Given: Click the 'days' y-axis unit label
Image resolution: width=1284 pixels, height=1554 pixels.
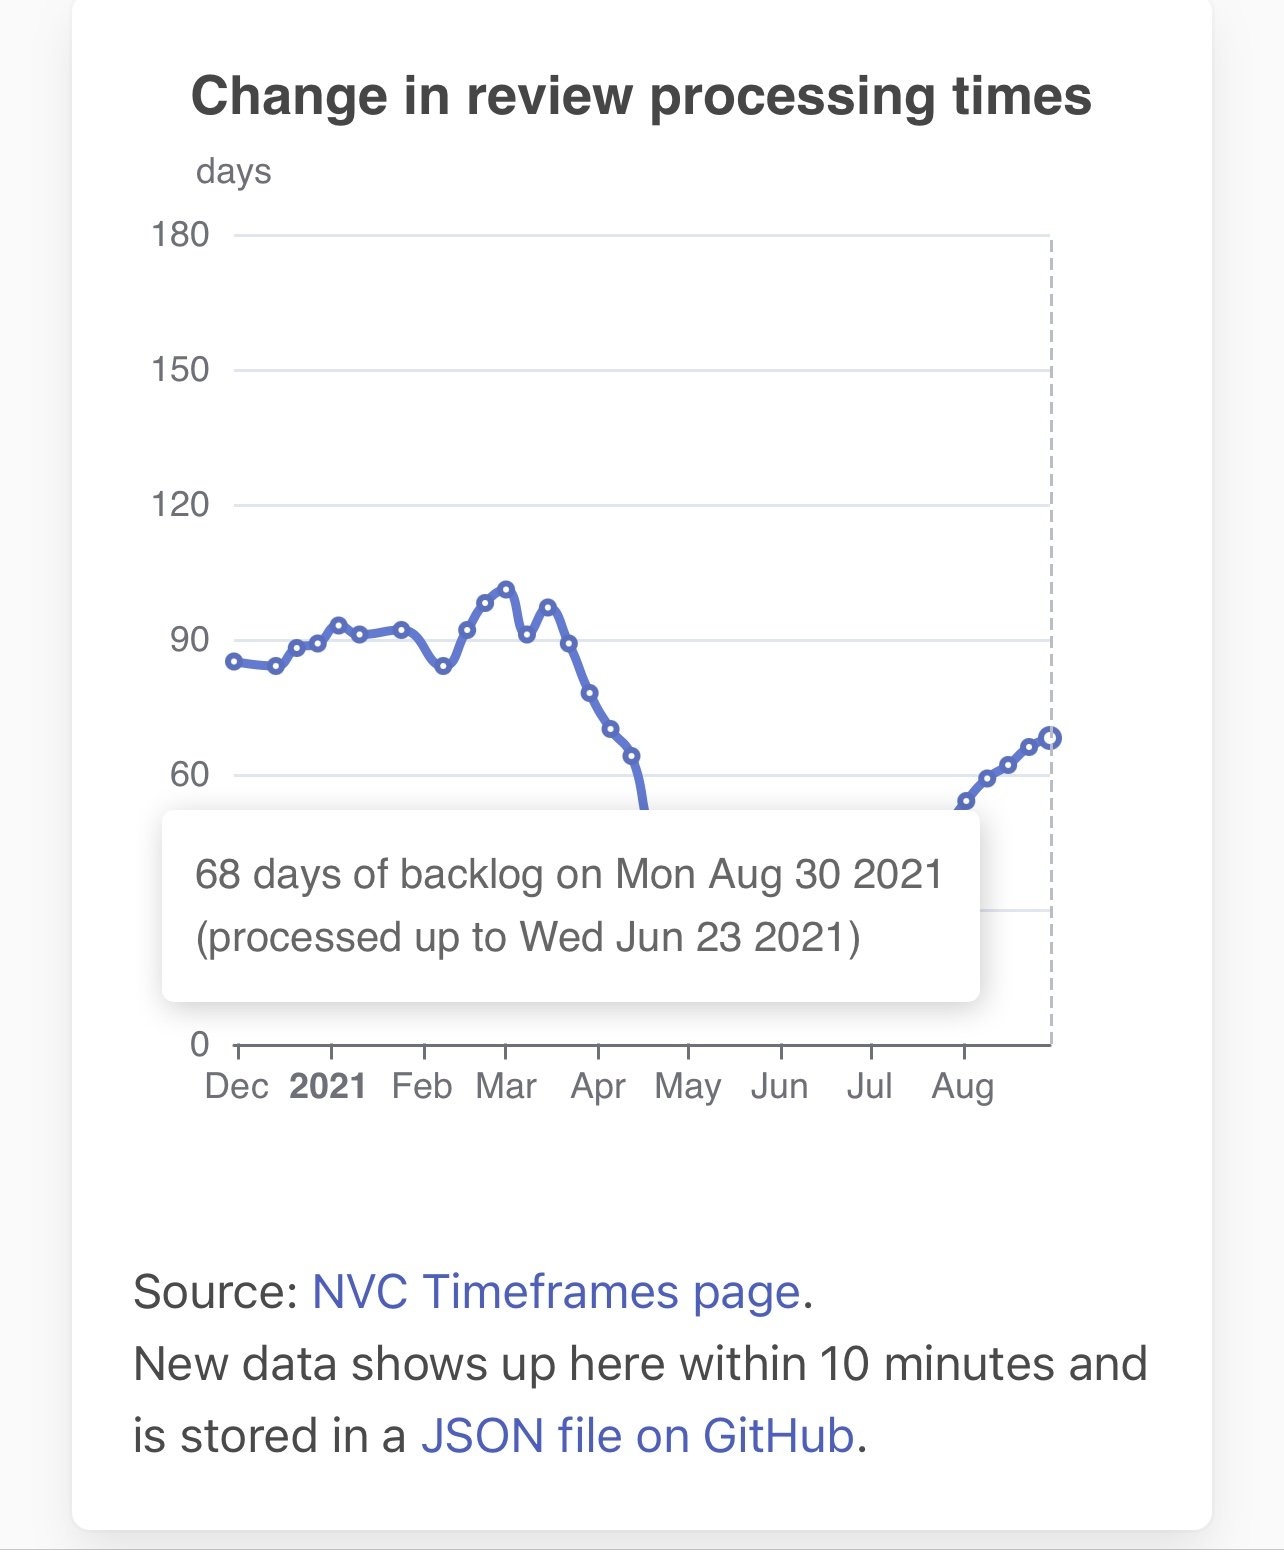Looking at the screenshot, I should [x=233, y=171].
